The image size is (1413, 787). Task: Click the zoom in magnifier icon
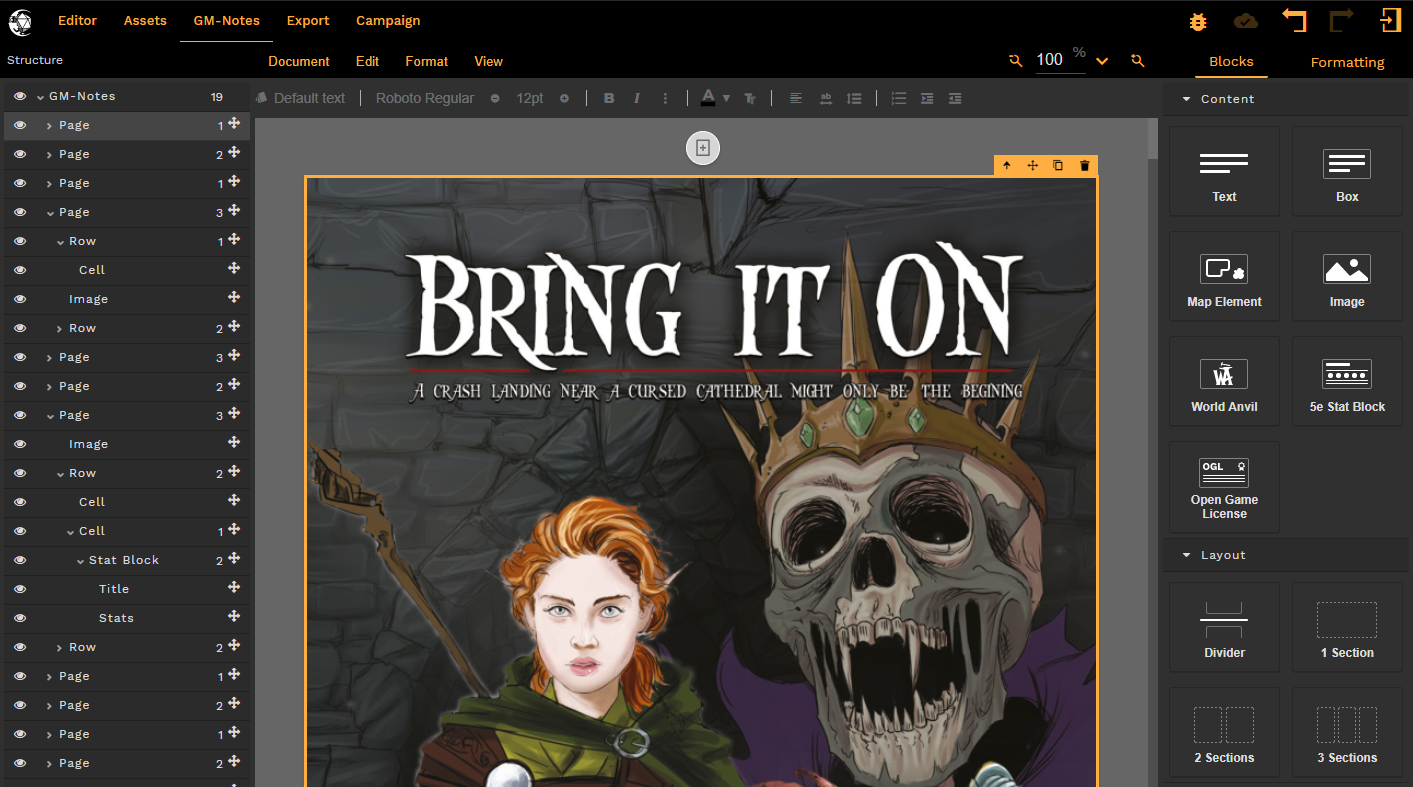click(1137, 61)
